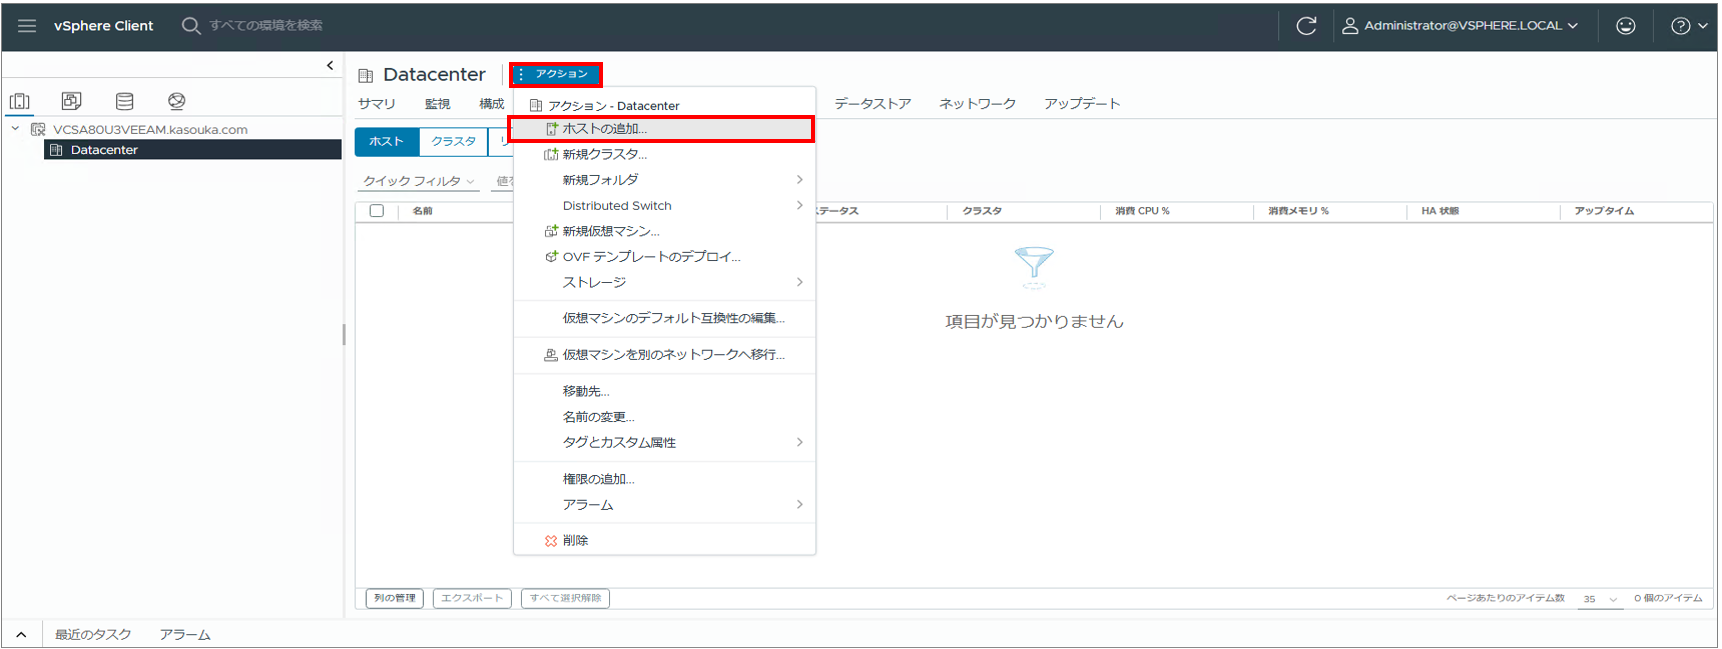Screen dimensions: 1722x649
Task: Select the ホスト sub-tab
Action: (386, 142)
